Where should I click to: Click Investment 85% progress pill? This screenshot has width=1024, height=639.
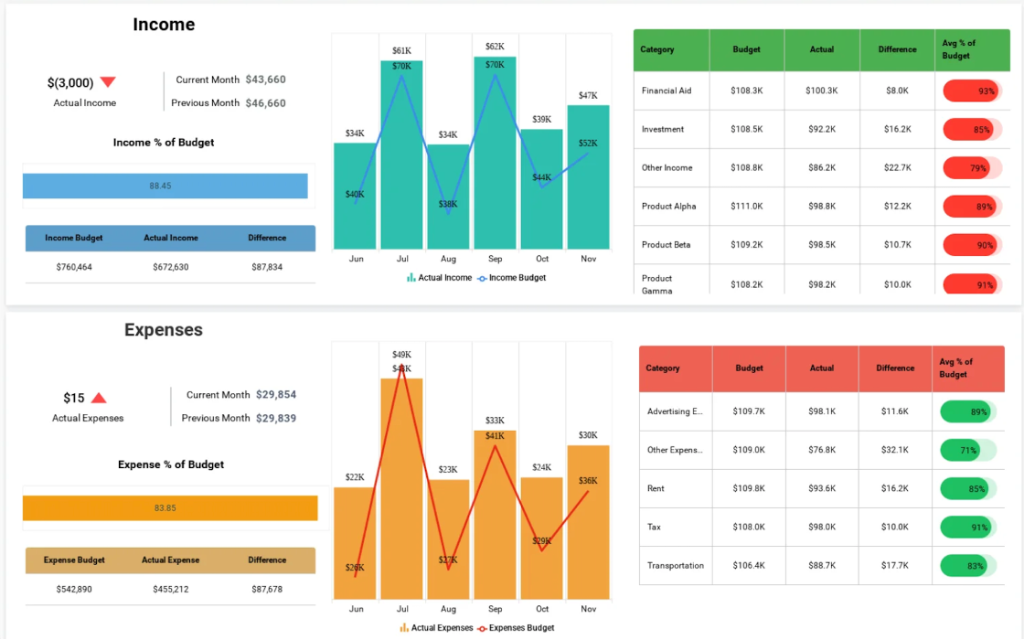pyautogui.click(x=972, y=129)
